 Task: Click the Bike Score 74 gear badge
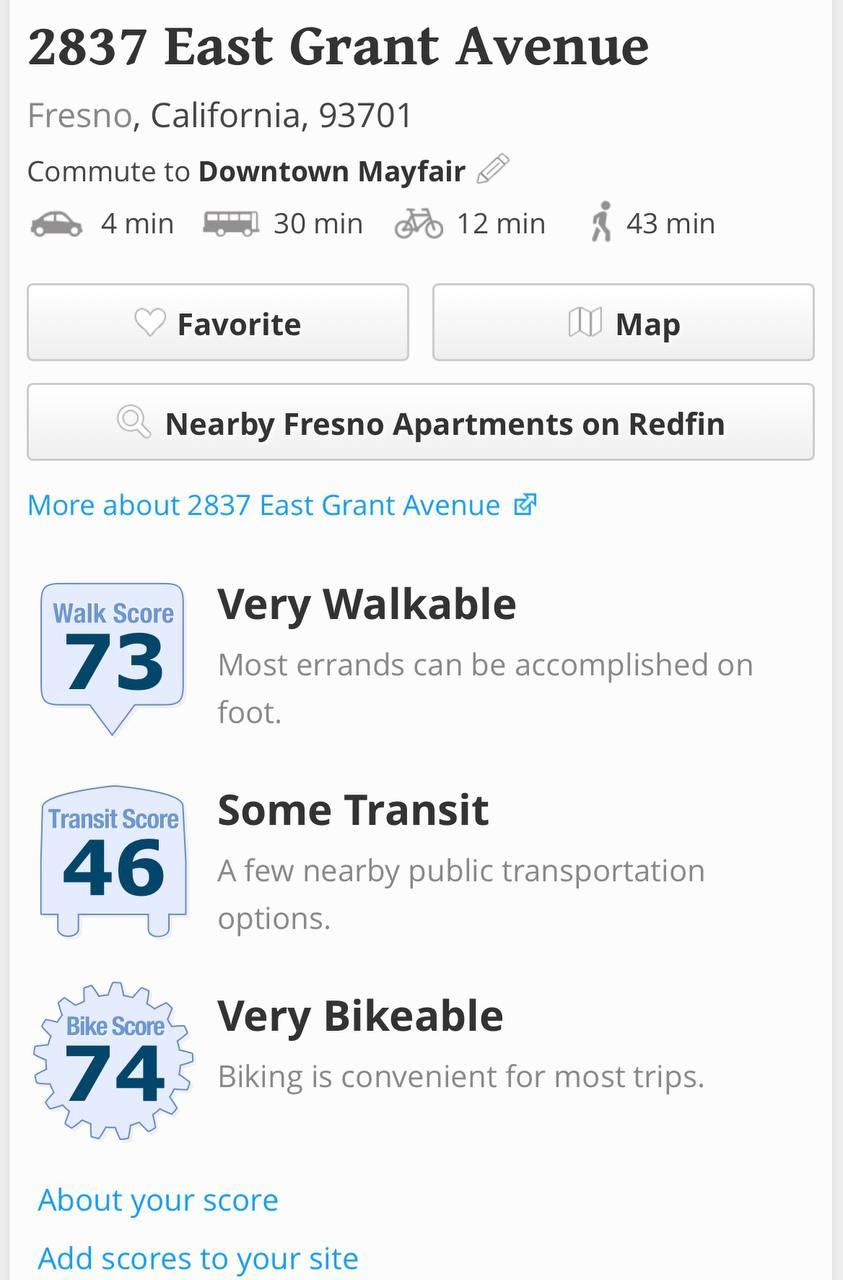[113, 1061]
